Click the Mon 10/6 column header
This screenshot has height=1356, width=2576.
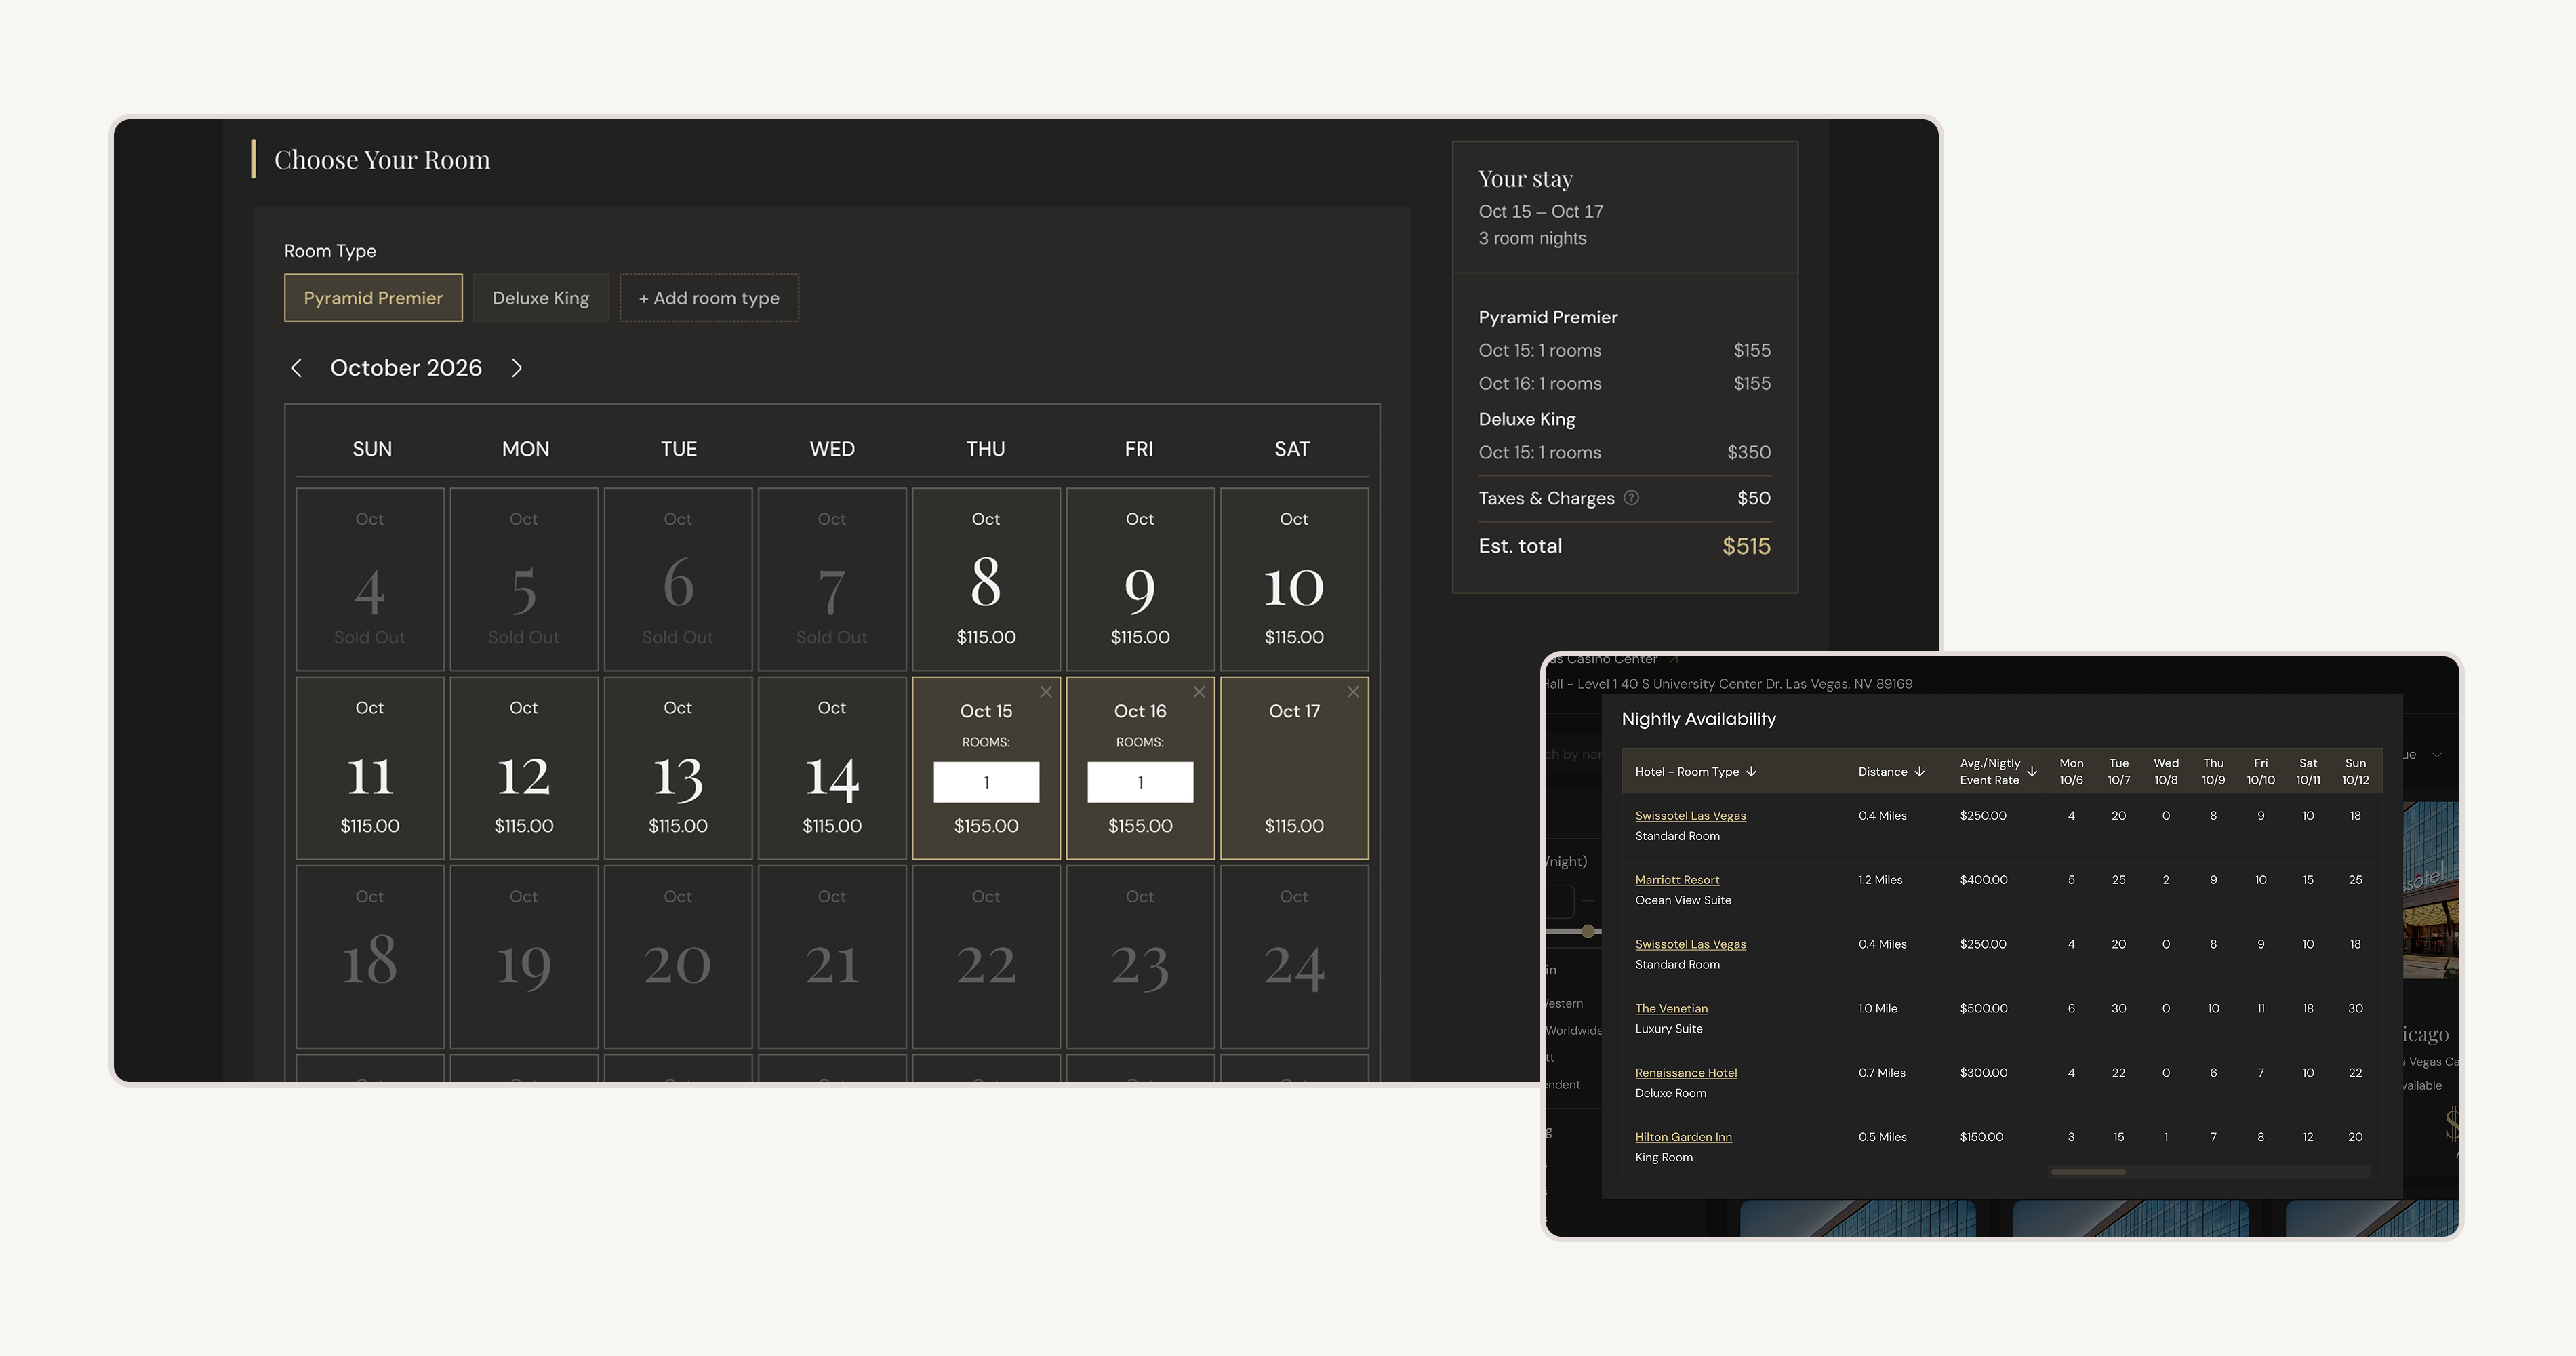2071,771
